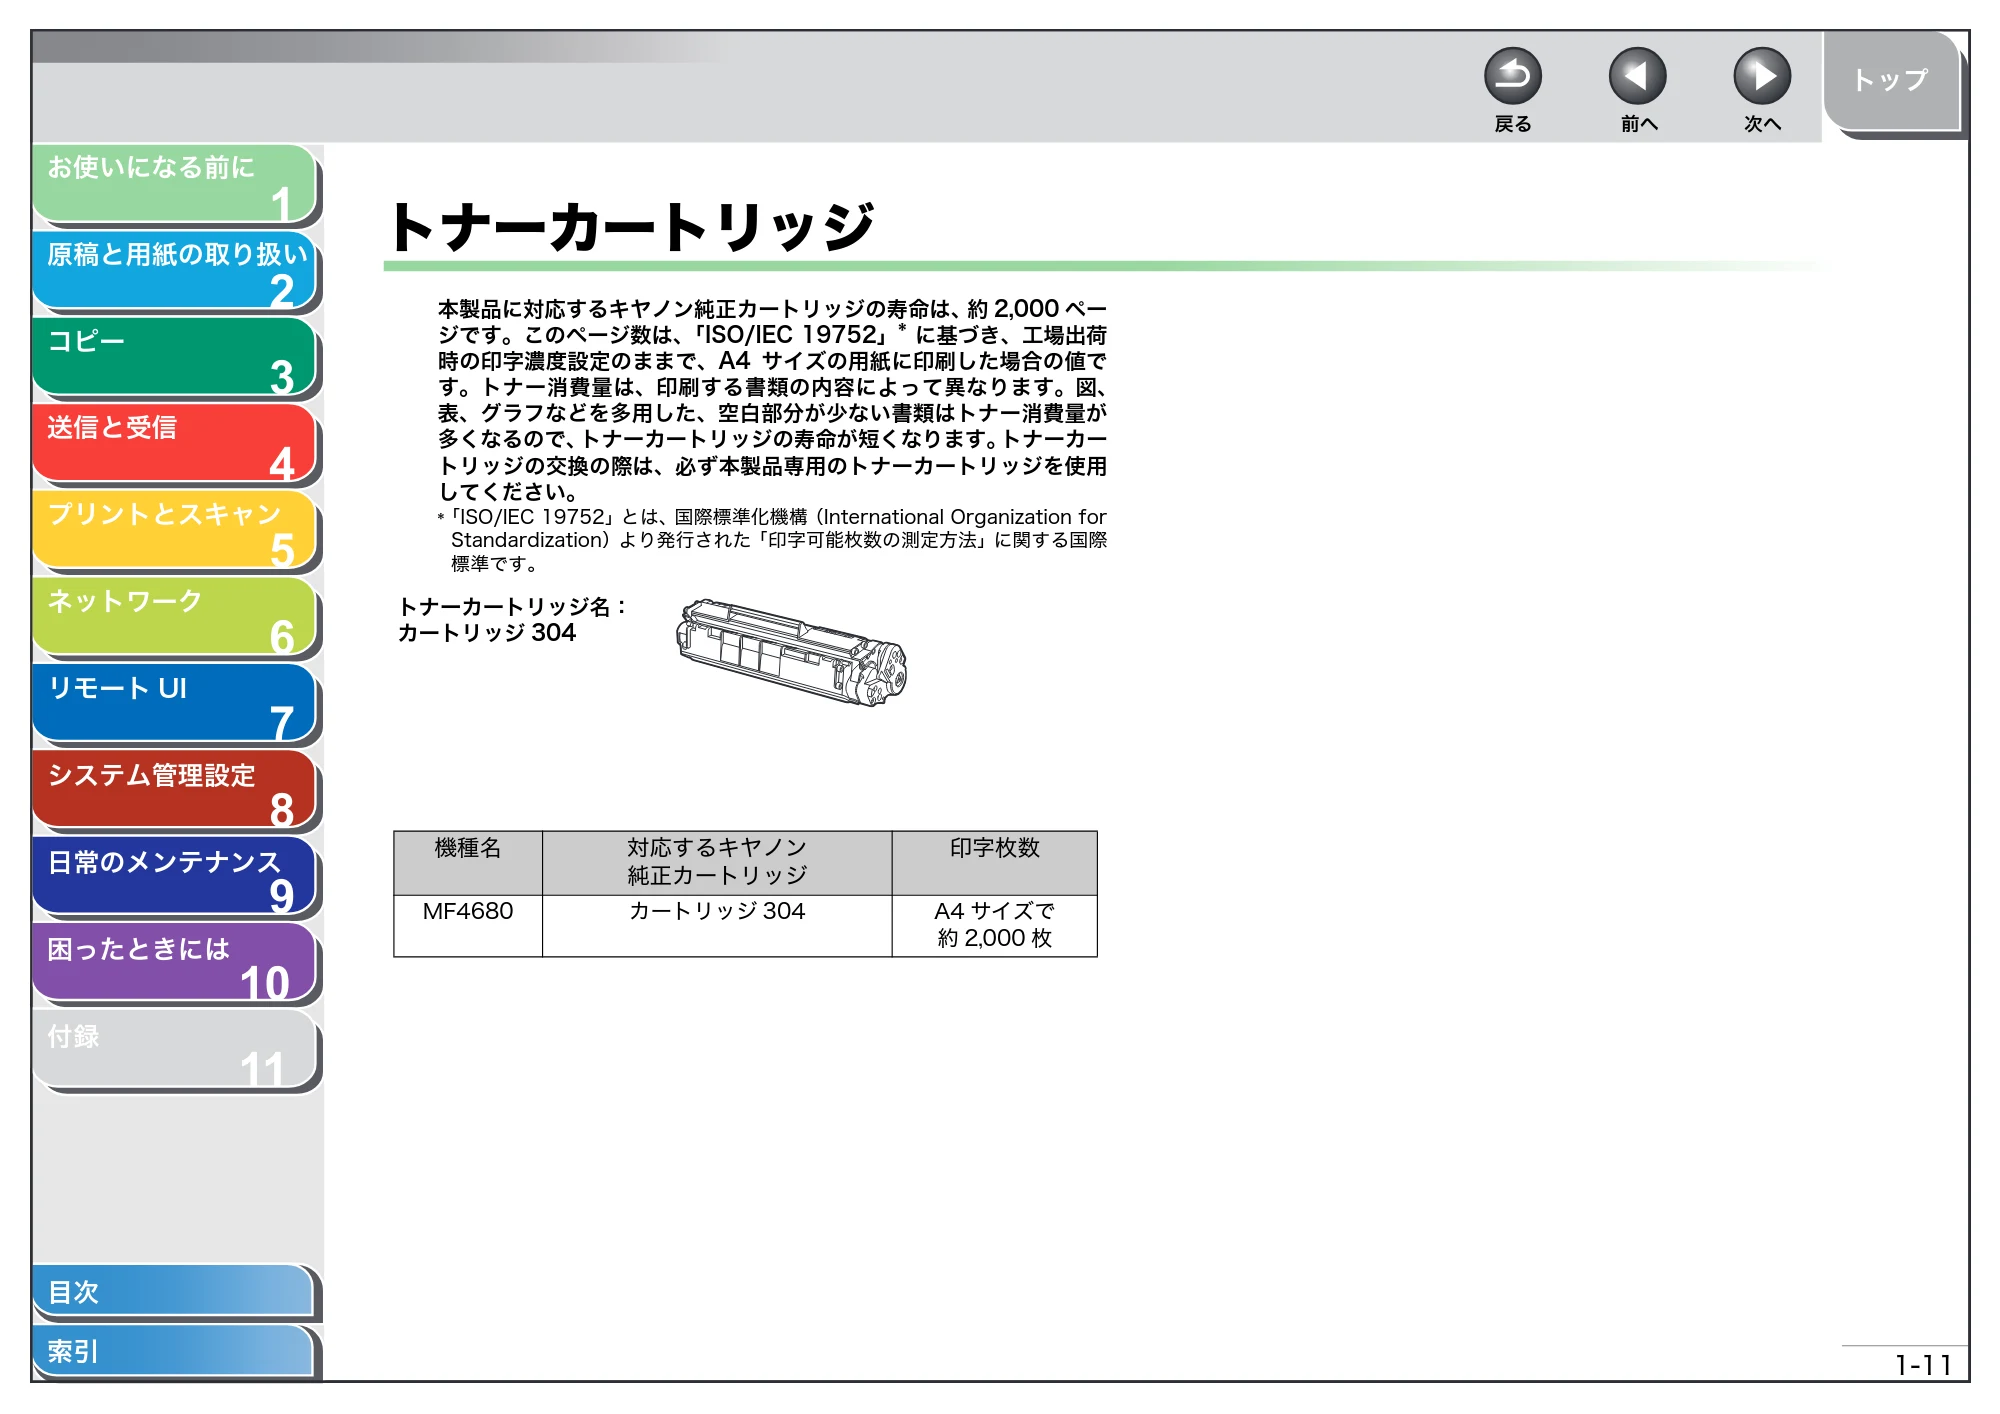2000x1414 pixels.
Task: Go to the previous page with 前へ icon
Action: click(x=1637, y=77)
